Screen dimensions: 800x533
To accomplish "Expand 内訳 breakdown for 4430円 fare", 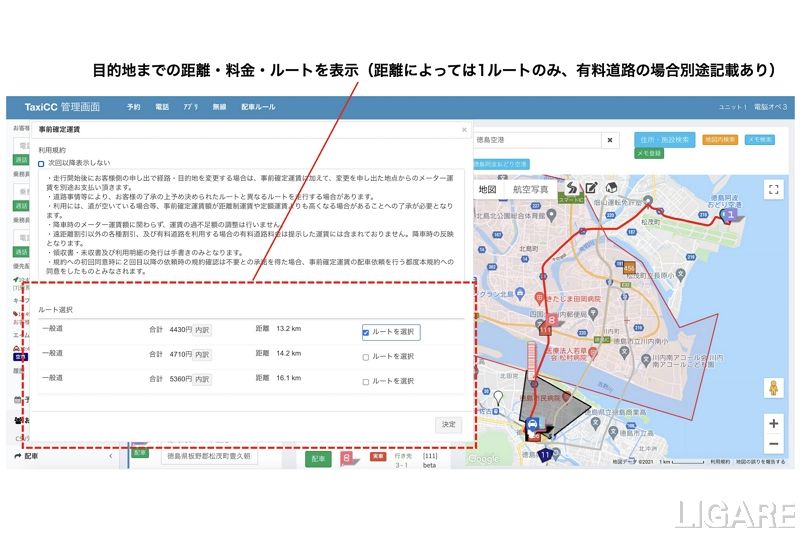I will point(202,328).
